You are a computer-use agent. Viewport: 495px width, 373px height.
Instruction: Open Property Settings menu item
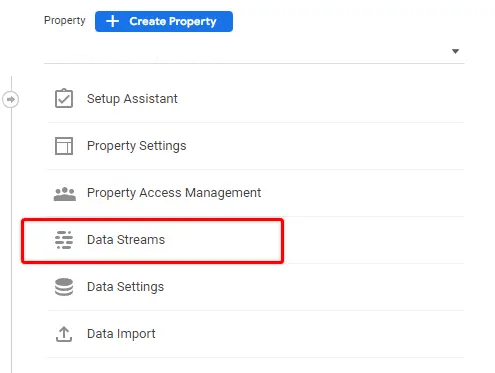click(256, 146)
